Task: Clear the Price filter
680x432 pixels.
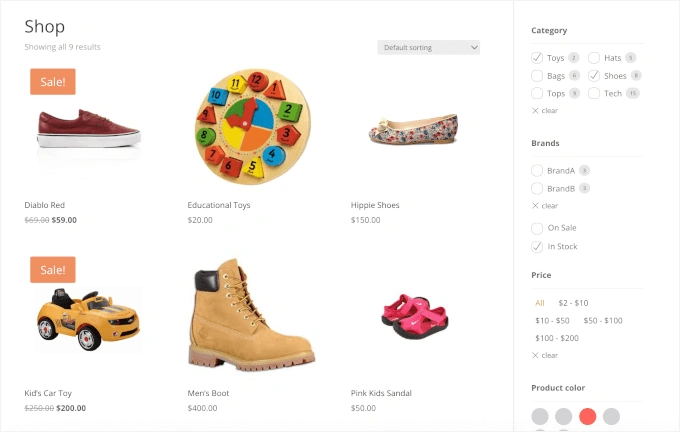Action: [545, 355]
